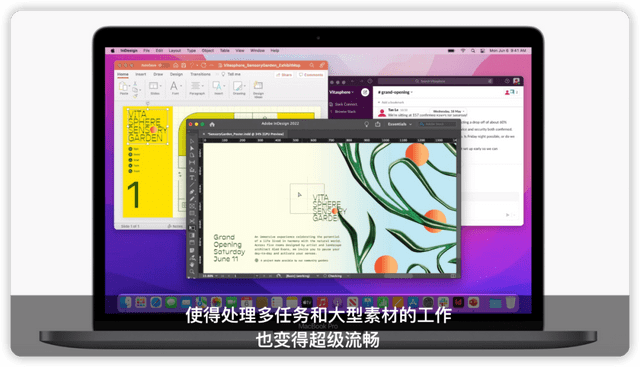Open the Layout menu in macOS menu bar
This screenshot has height=367, width=640.
click(x=175, y=51)
